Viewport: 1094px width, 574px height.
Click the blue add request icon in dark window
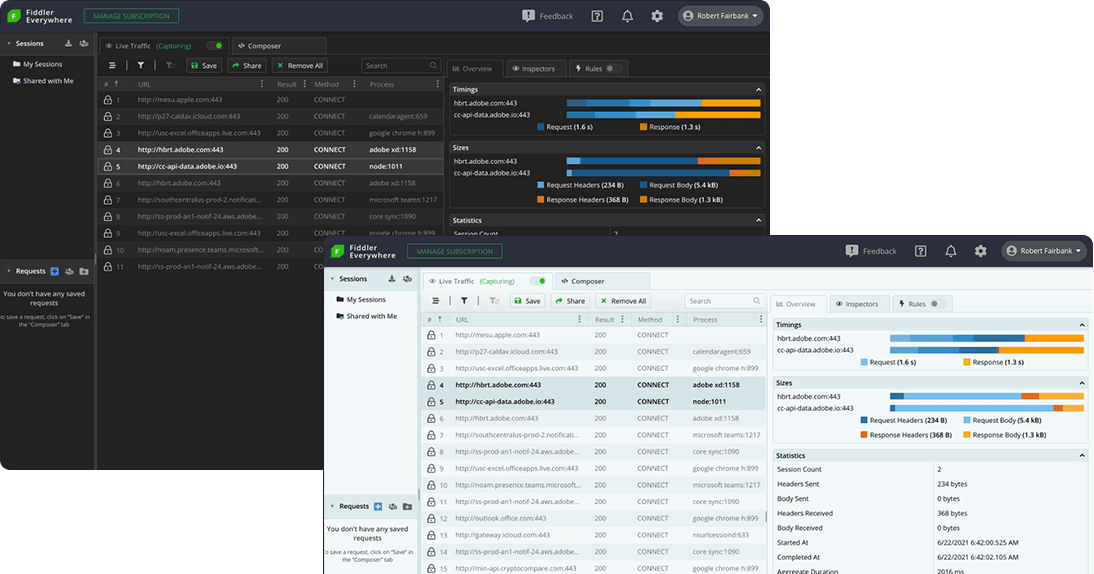click(54, 271)
